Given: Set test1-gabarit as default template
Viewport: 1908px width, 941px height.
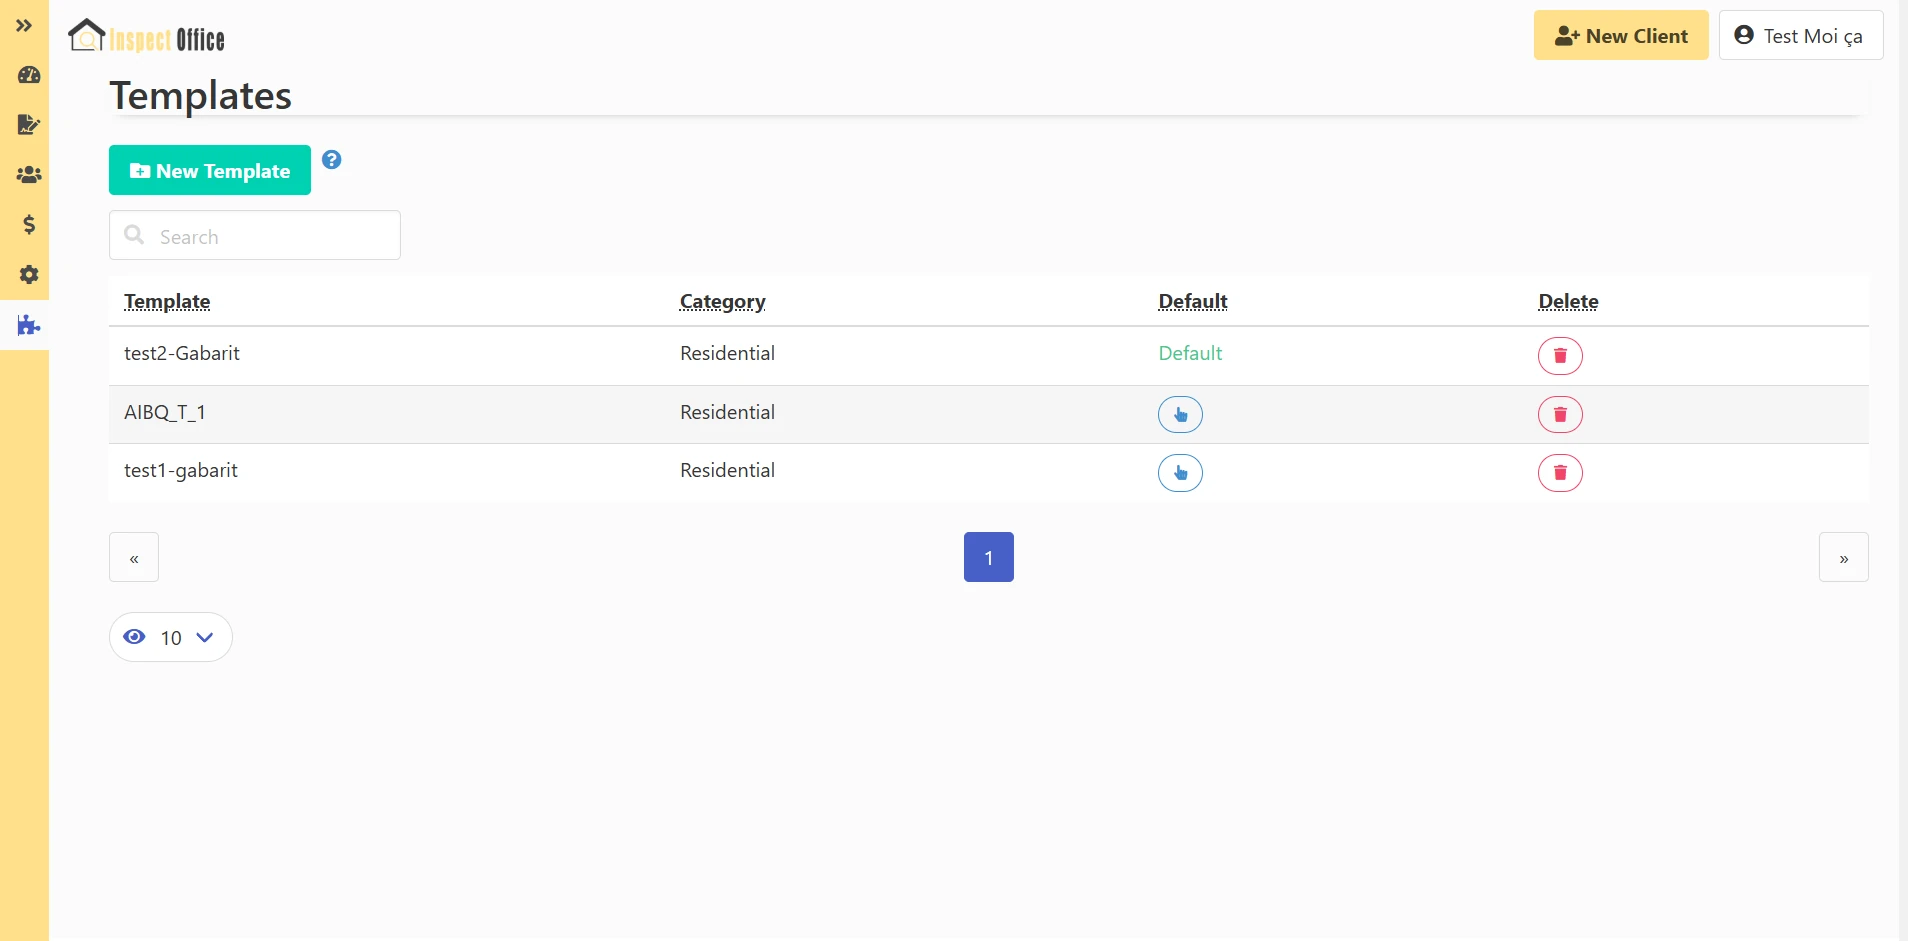Looking at the screenshot, I should coord(1180,473).
